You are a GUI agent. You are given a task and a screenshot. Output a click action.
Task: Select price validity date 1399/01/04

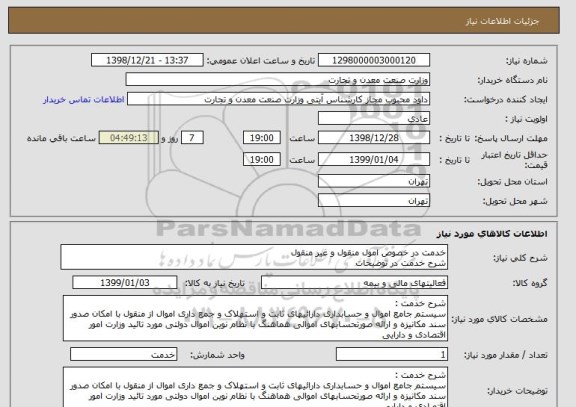tap(374, 159)
